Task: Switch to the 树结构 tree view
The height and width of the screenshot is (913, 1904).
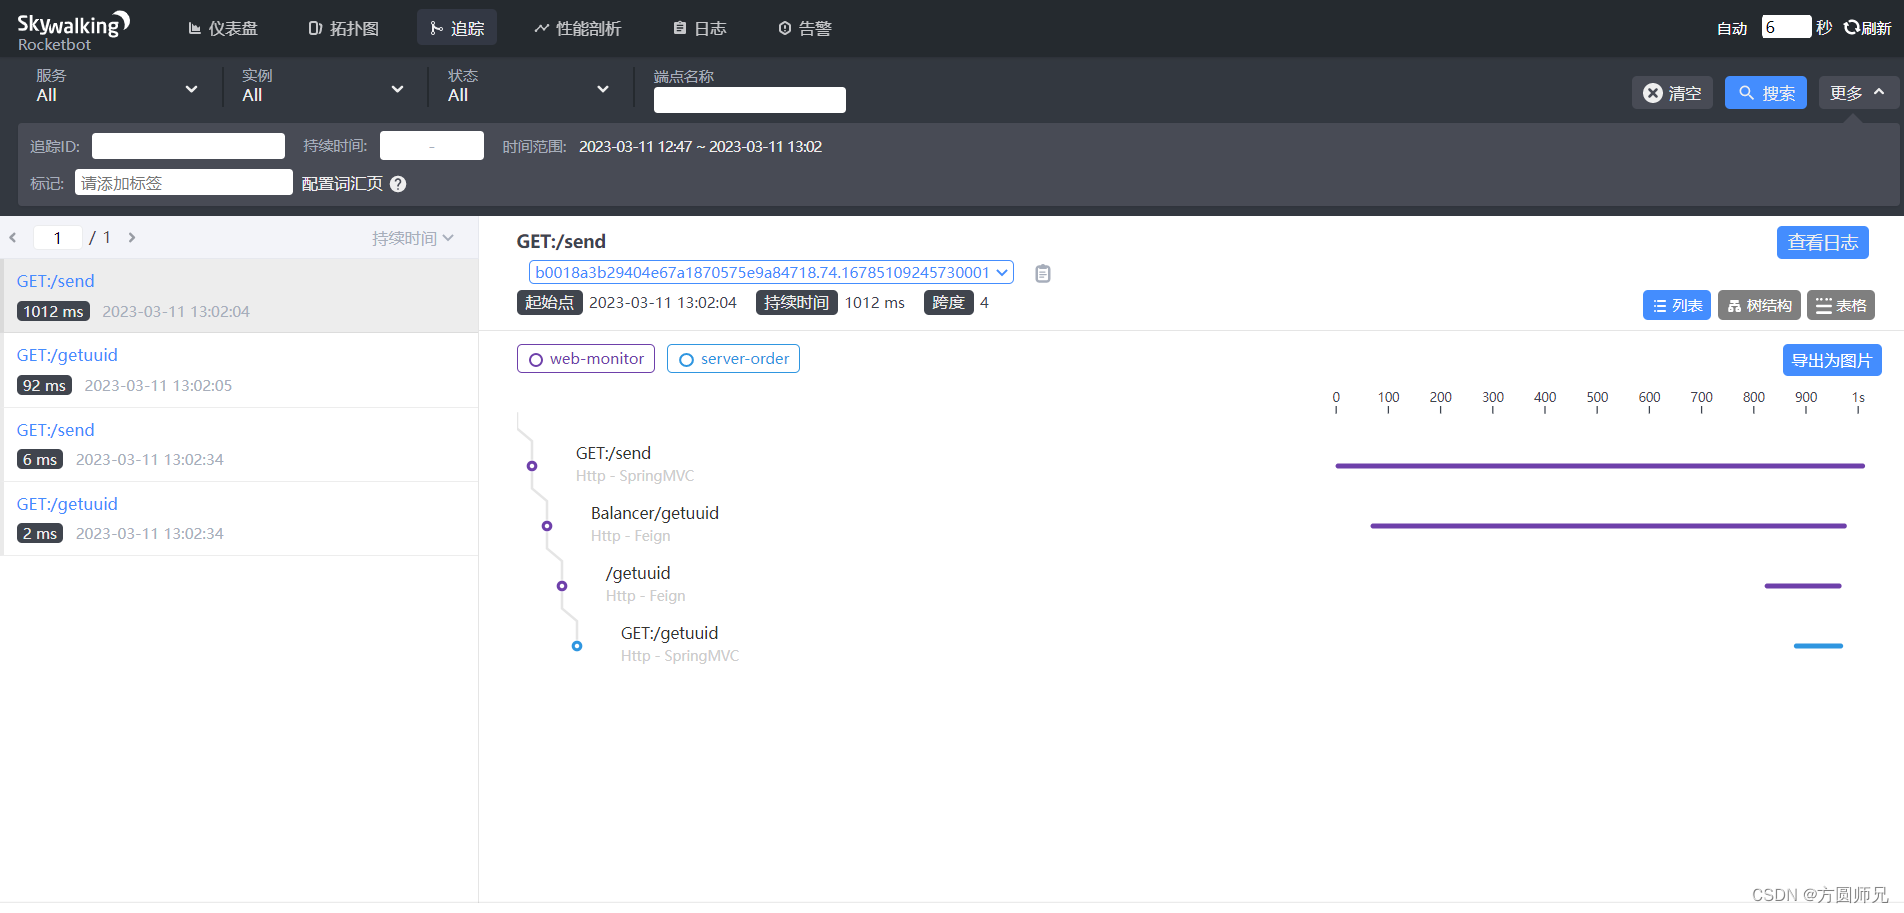Action: [x=1759, y=305]
